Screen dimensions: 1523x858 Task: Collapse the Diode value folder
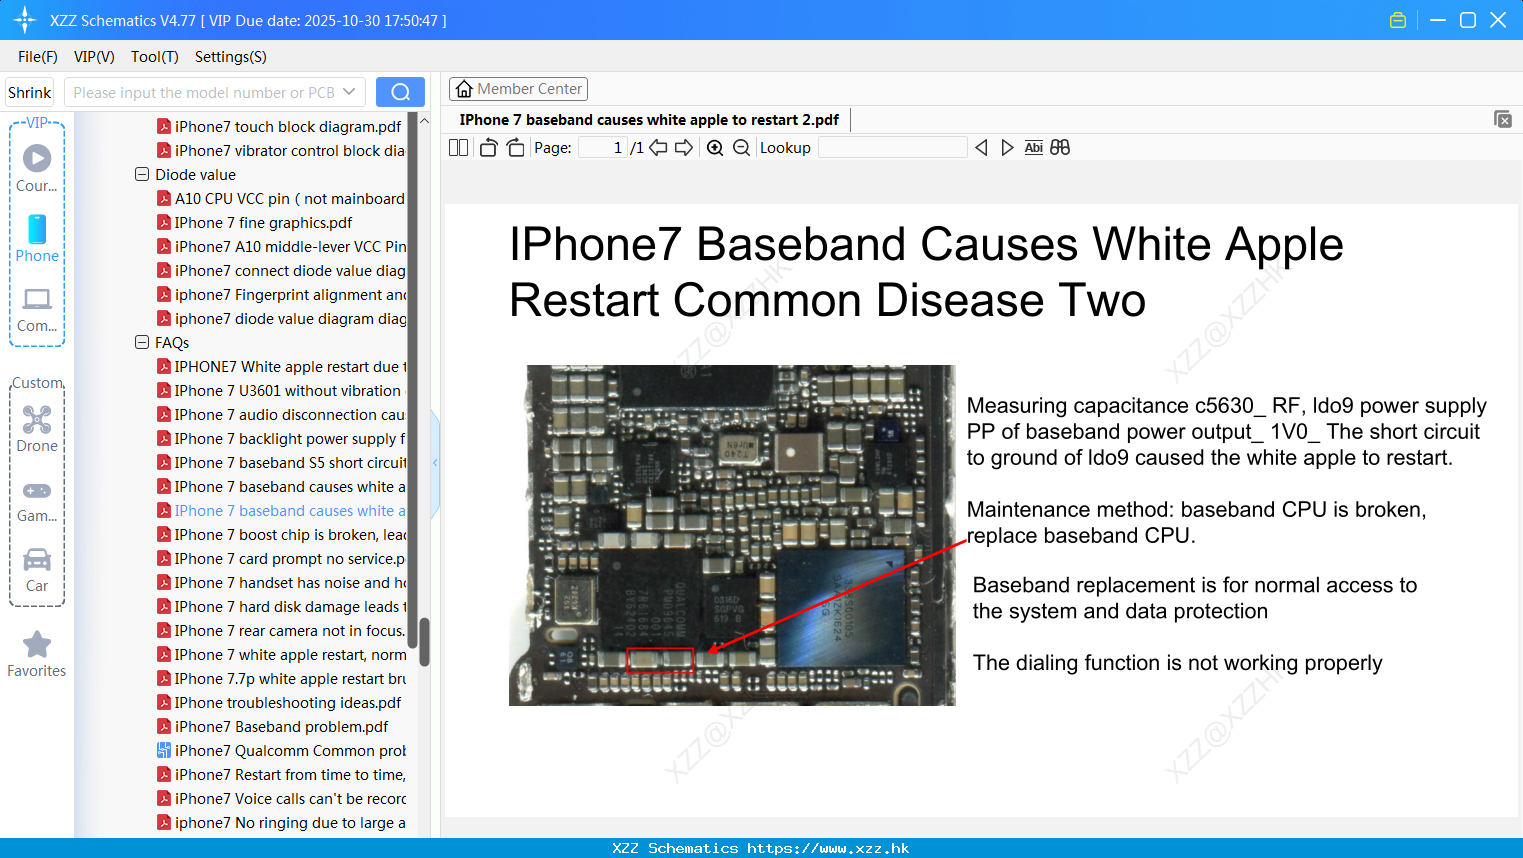pos(142,174)
